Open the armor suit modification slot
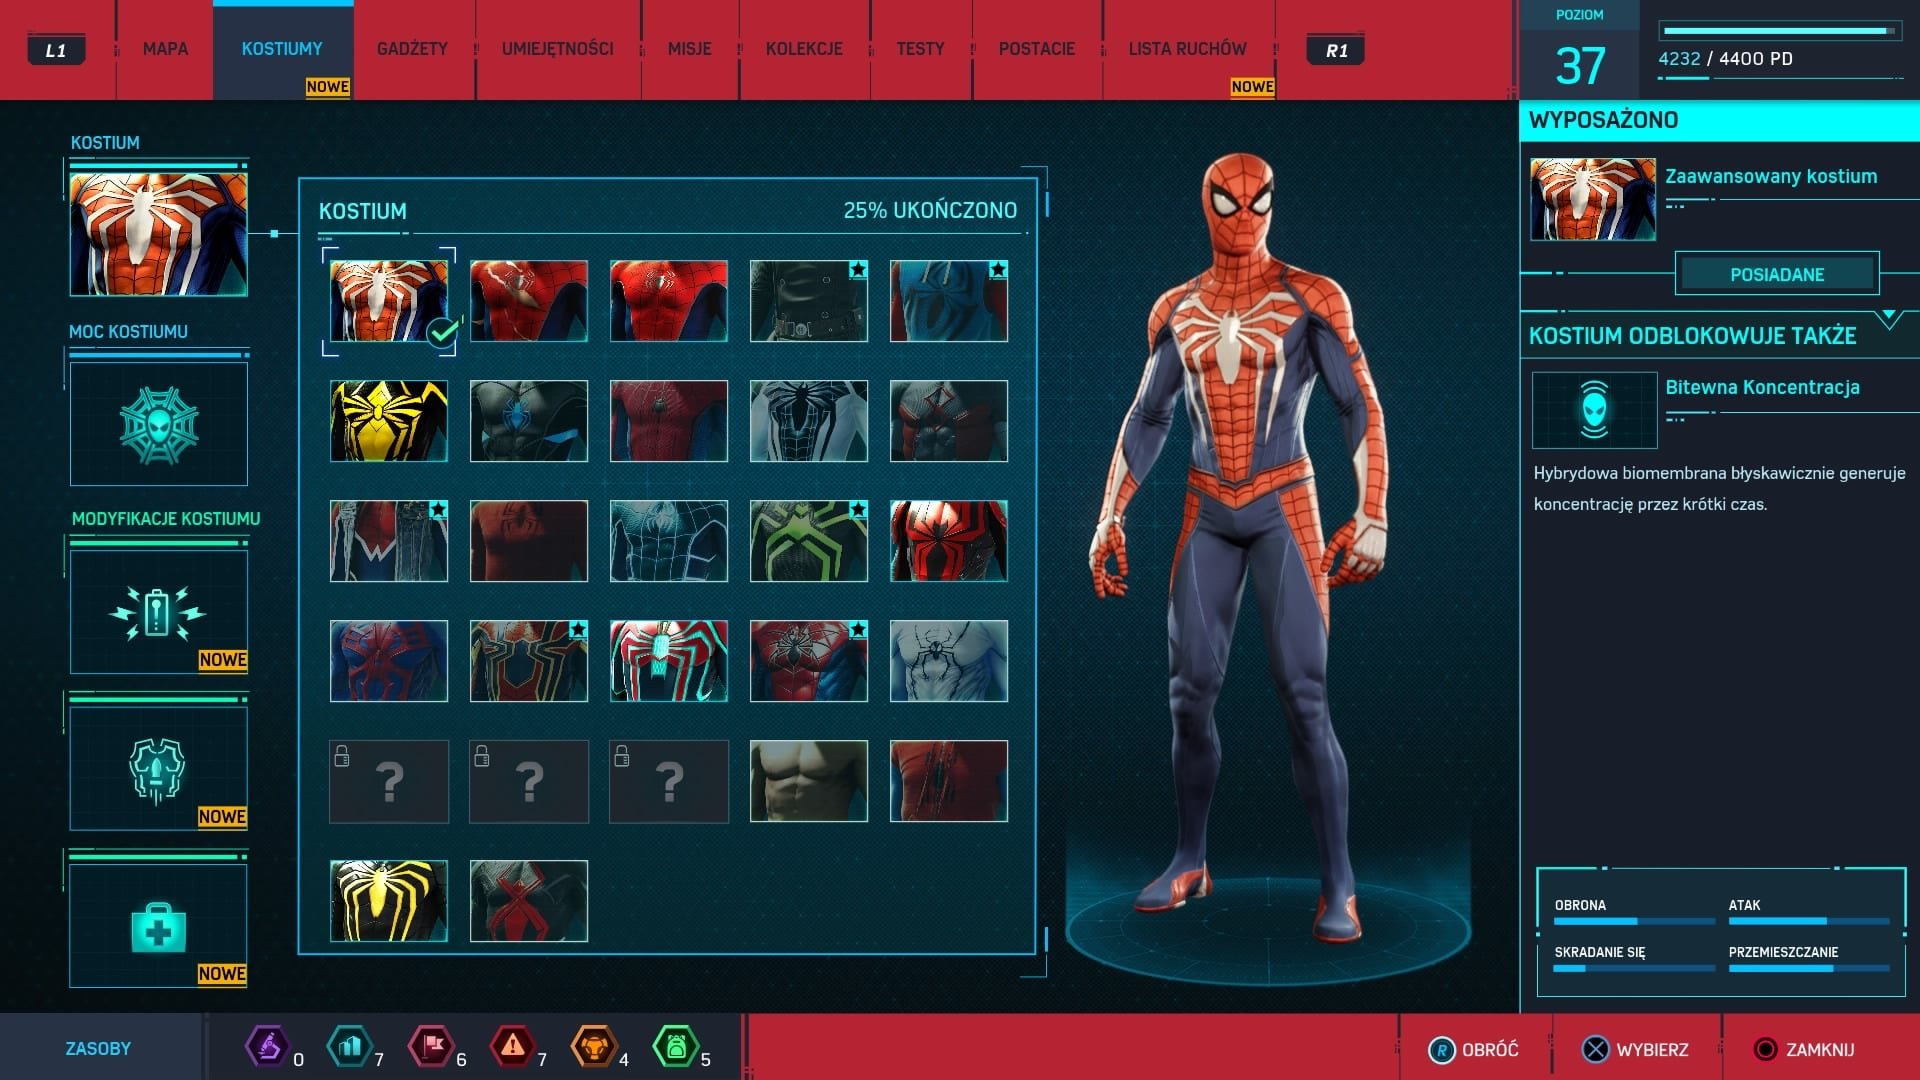The image size is (1920, 1080). click(158, 768)
